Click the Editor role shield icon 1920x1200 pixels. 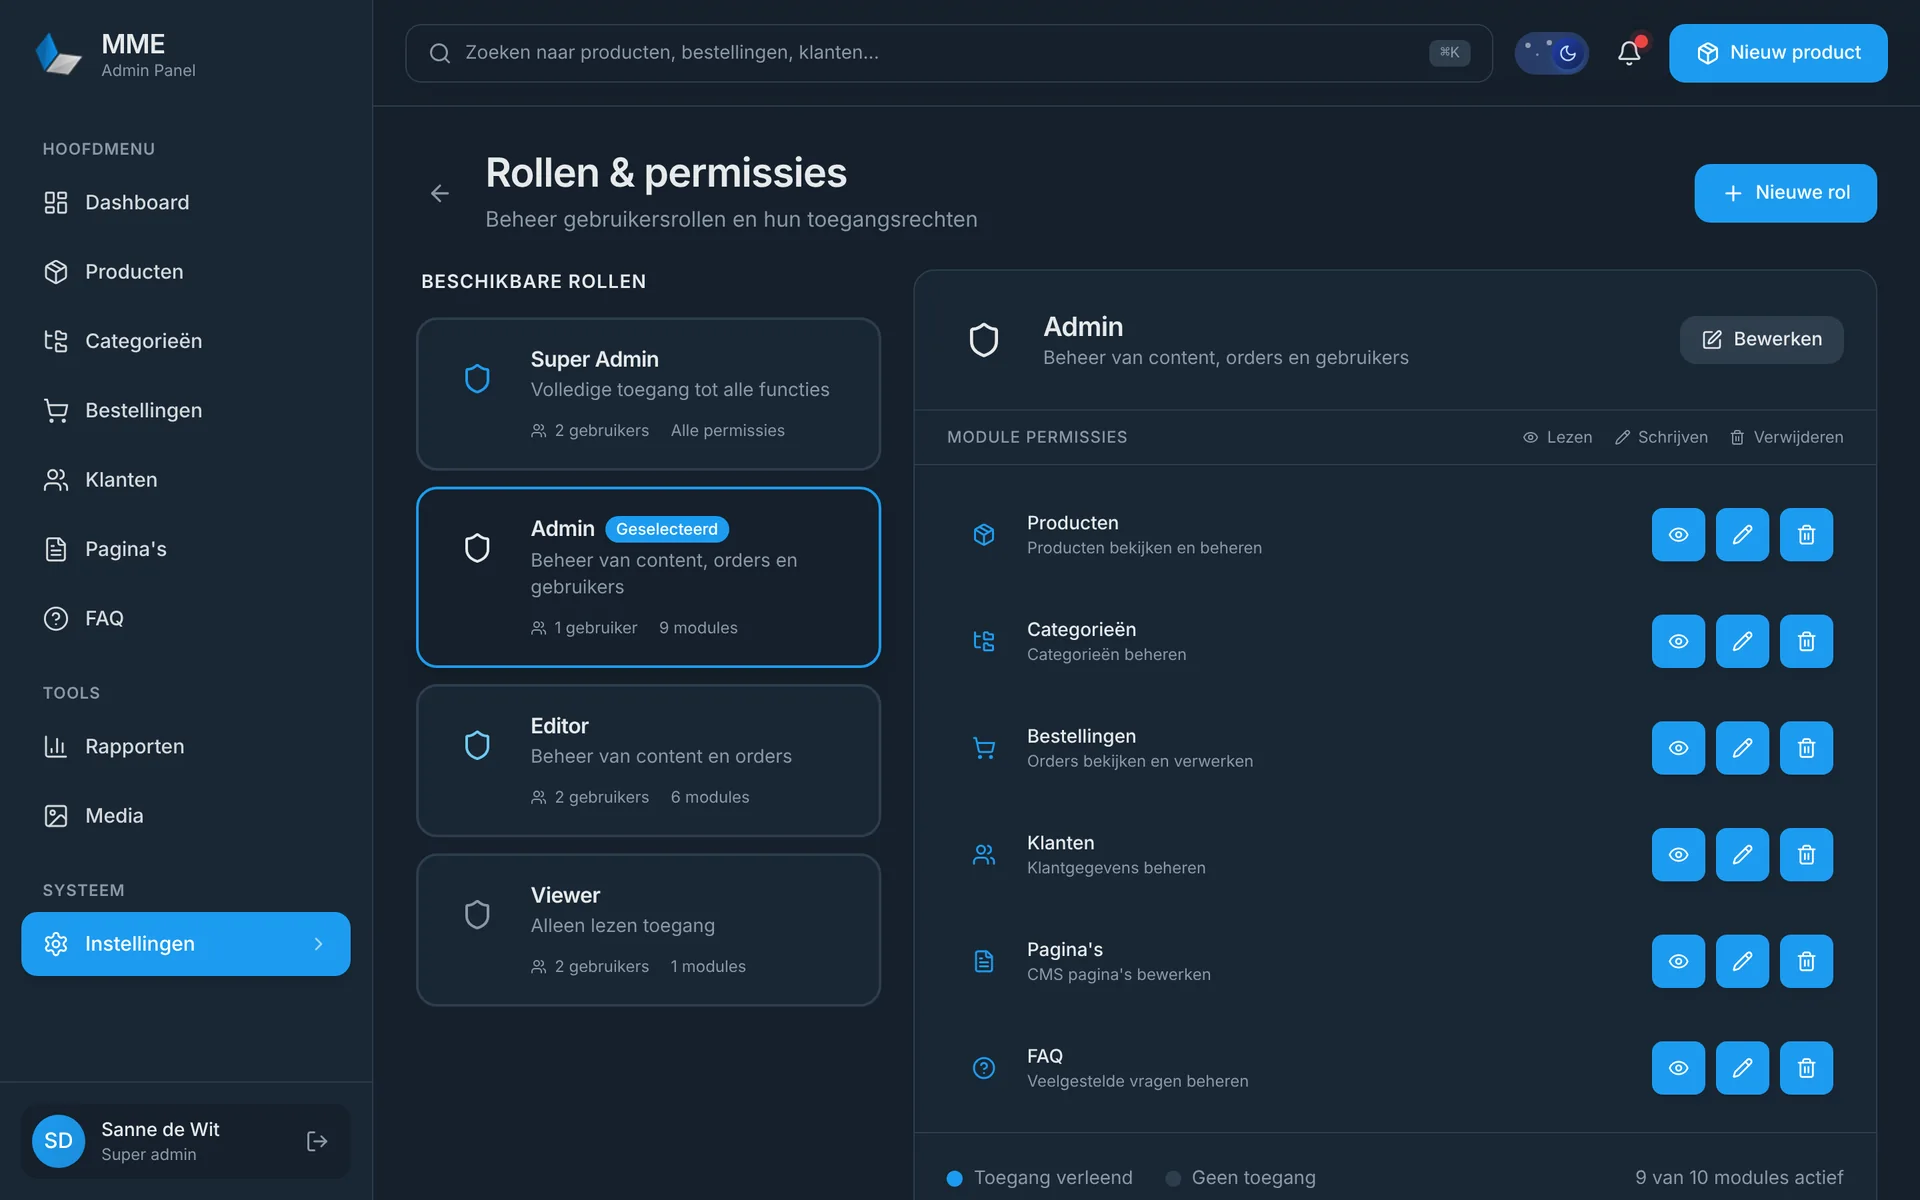pos(477,745)
